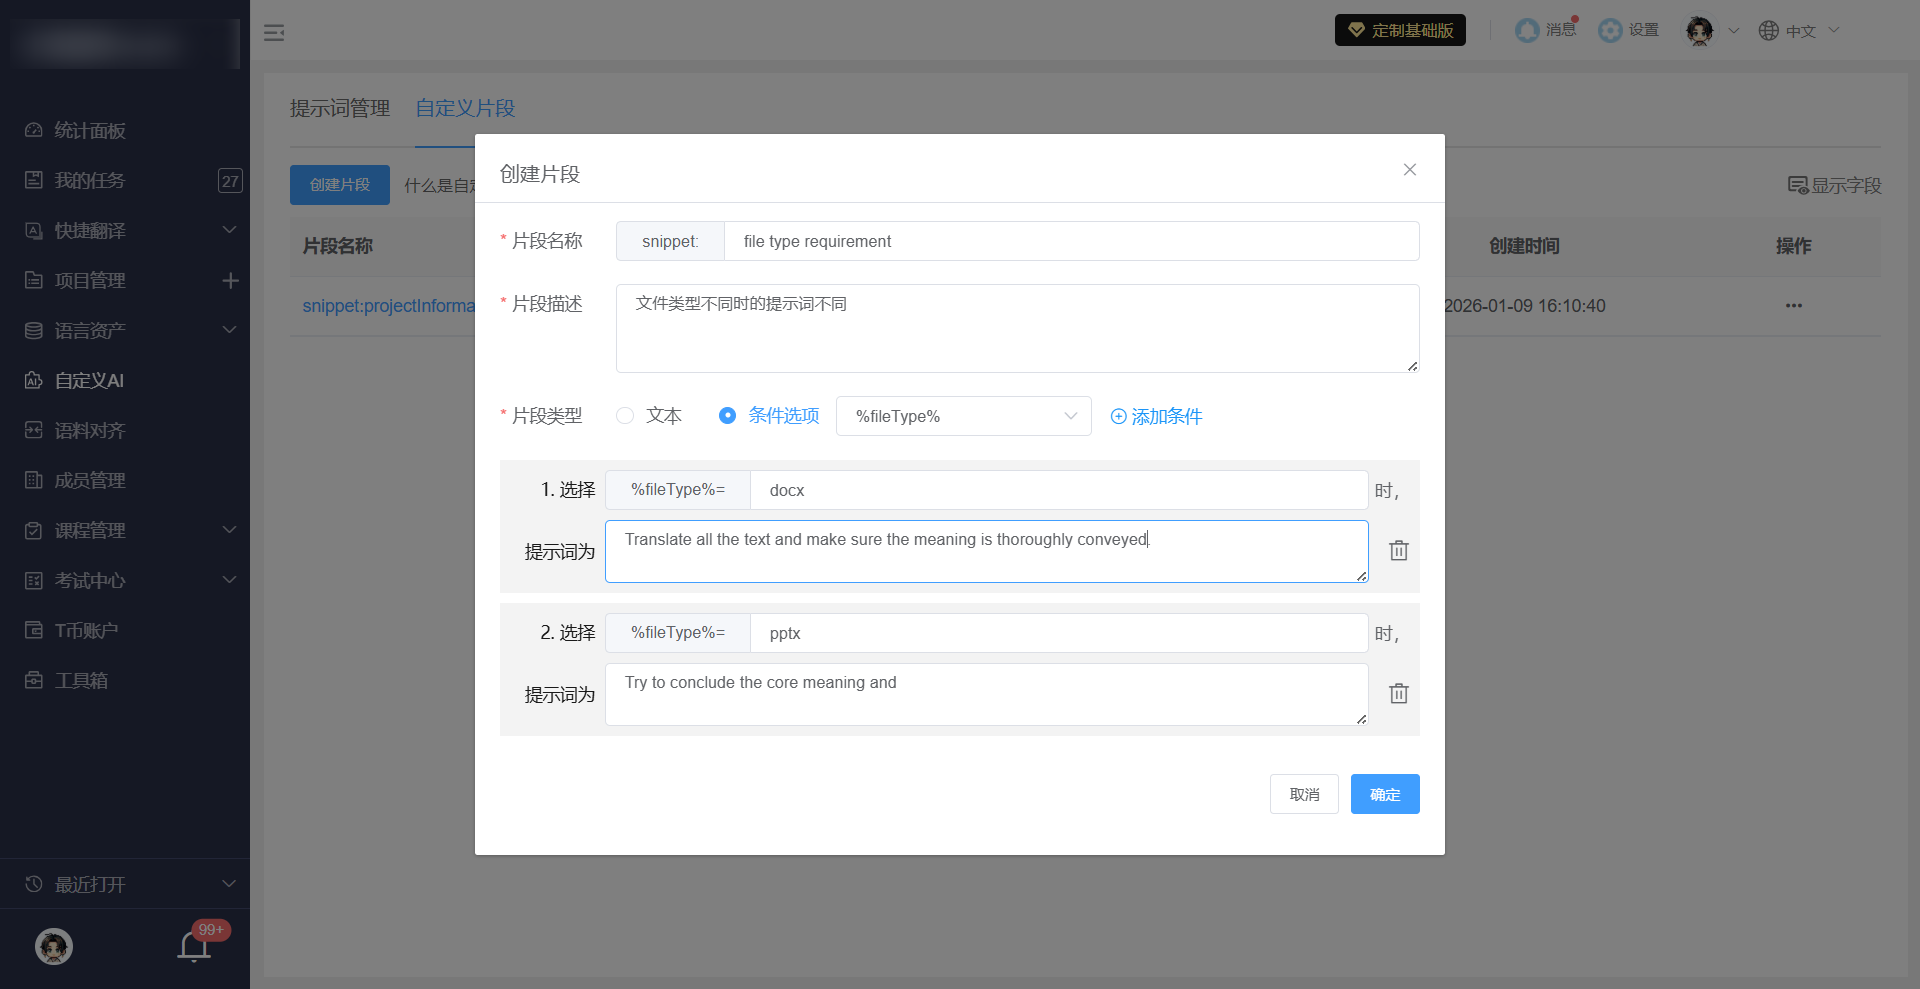The image size is (1920, 989).
Task: Click the 确定 confirm button
Action: (1384, 794)
